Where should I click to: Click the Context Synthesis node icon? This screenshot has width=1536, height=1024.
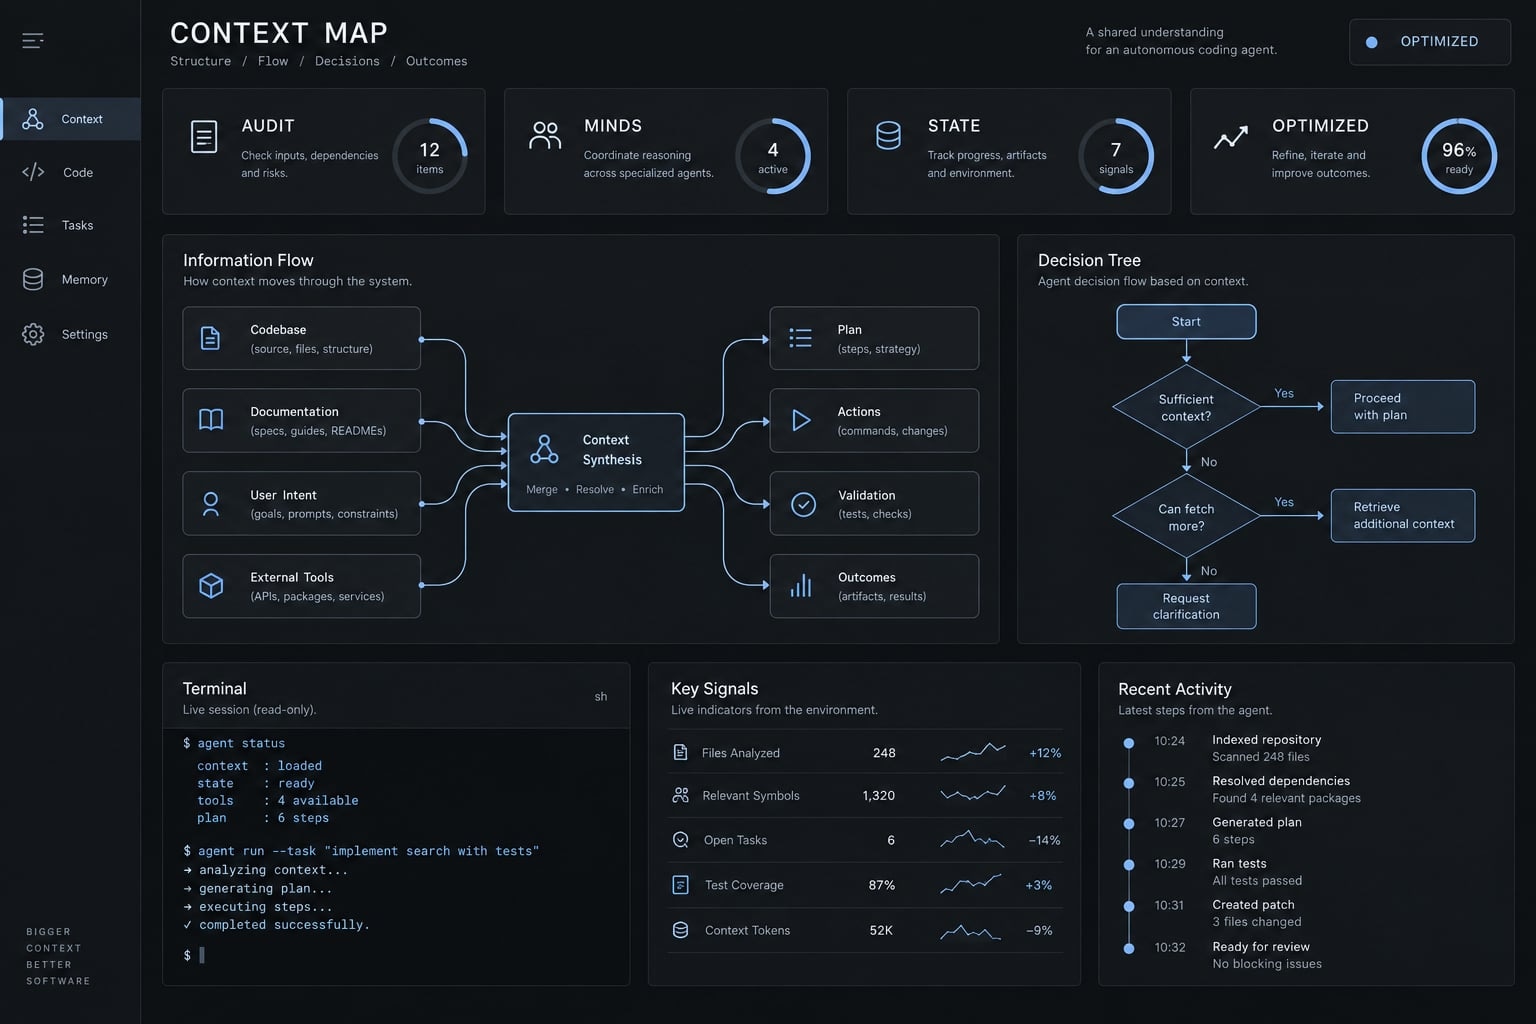[x=544, y=449]
